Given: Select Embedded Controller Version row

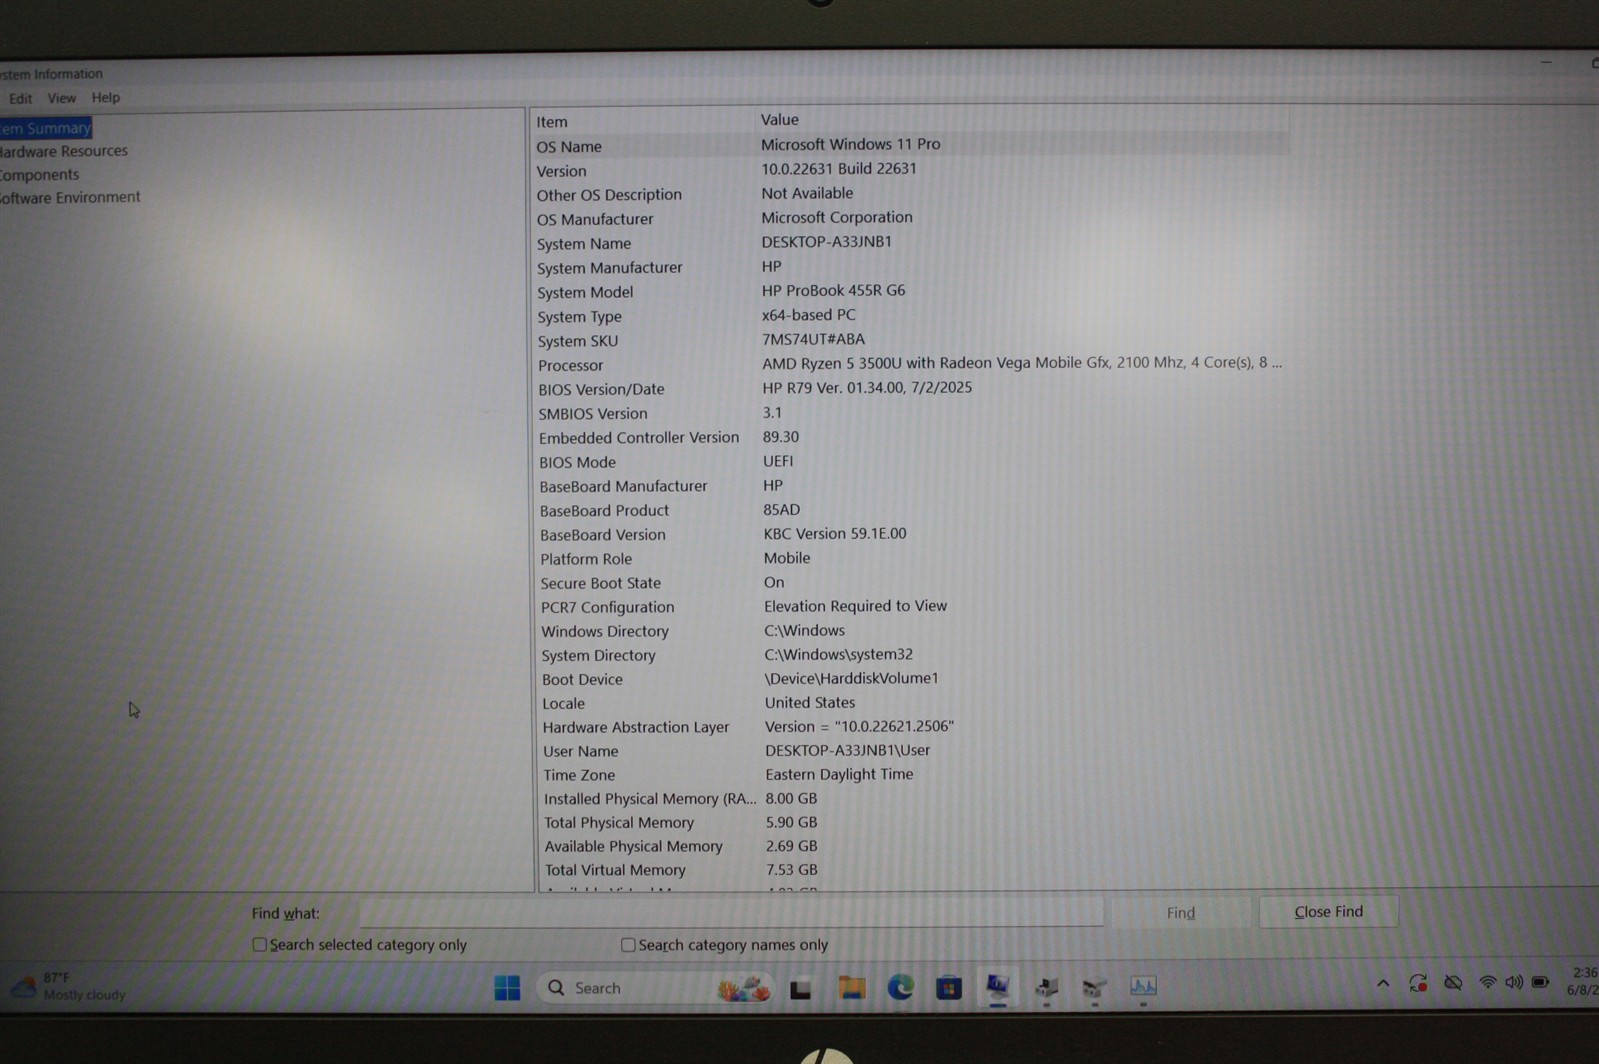Looking at the screenshot, I should pyautogui.click(x=910, y=437).
